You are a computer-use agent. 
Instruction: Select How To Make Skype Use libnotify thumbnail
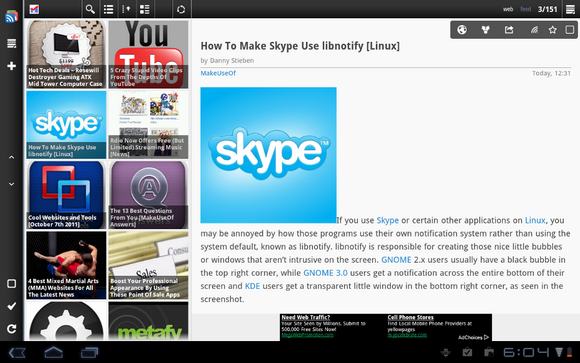pyautogui.click(x=66, y=125)
